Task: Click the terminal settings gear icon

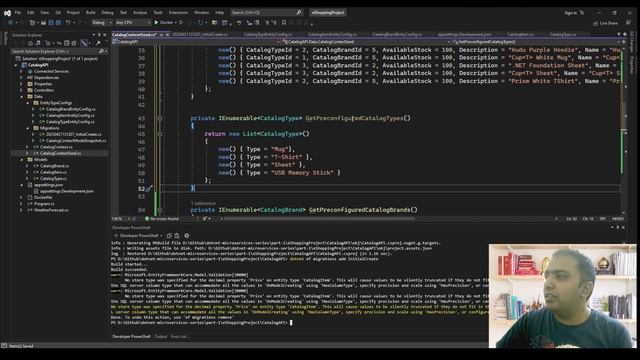Action: click(187, 236)
